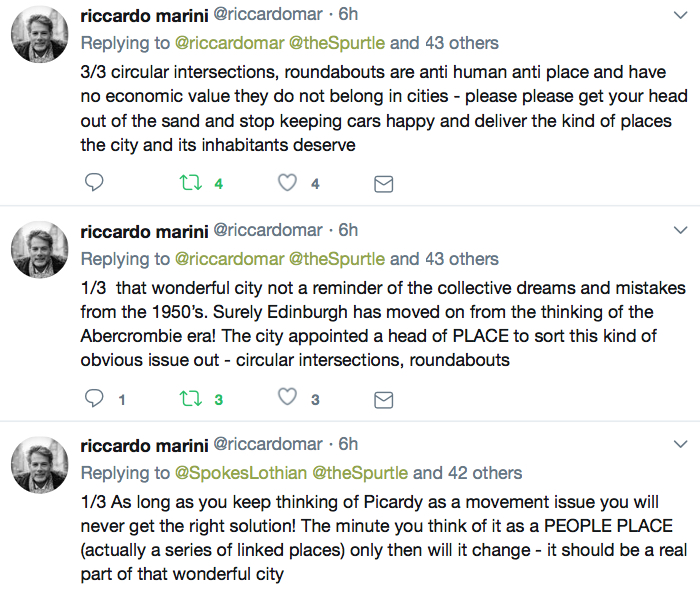
Task: Open @theSpurtle mention in the first tweet
Action: click(337, 43)
